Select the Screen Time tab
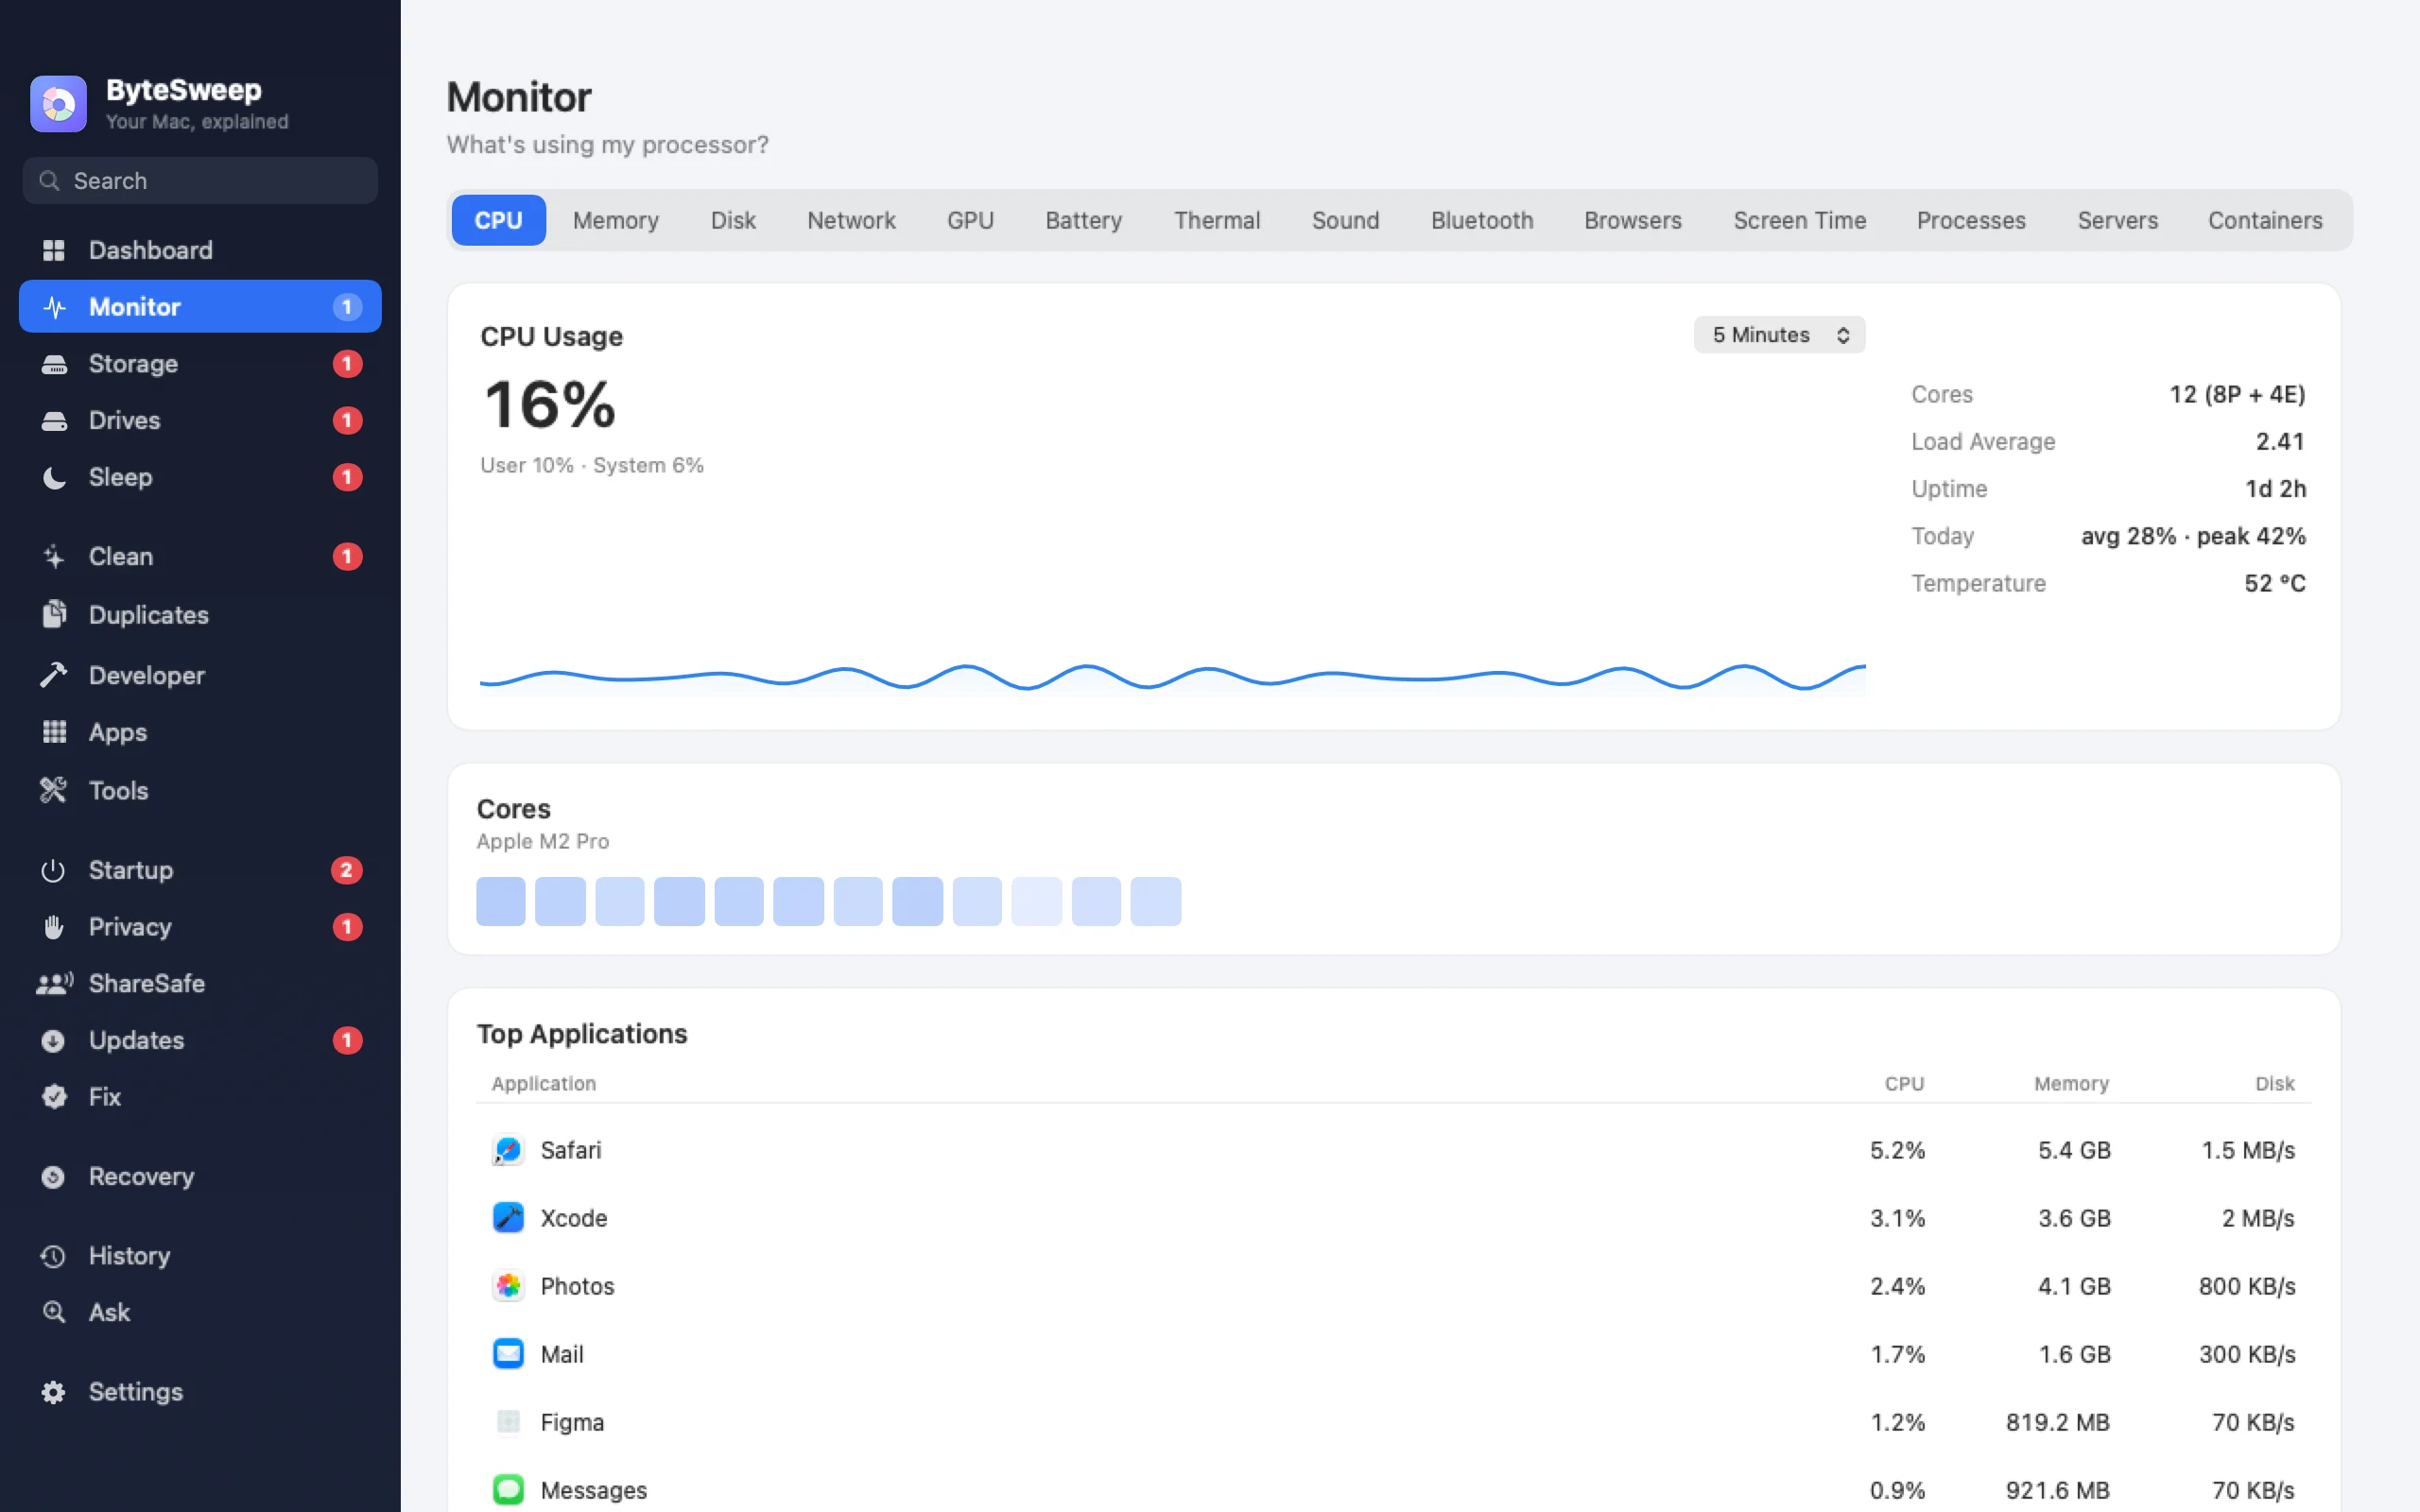The width and height of the screenshot is (2420, 1512). click(1799, 220)
